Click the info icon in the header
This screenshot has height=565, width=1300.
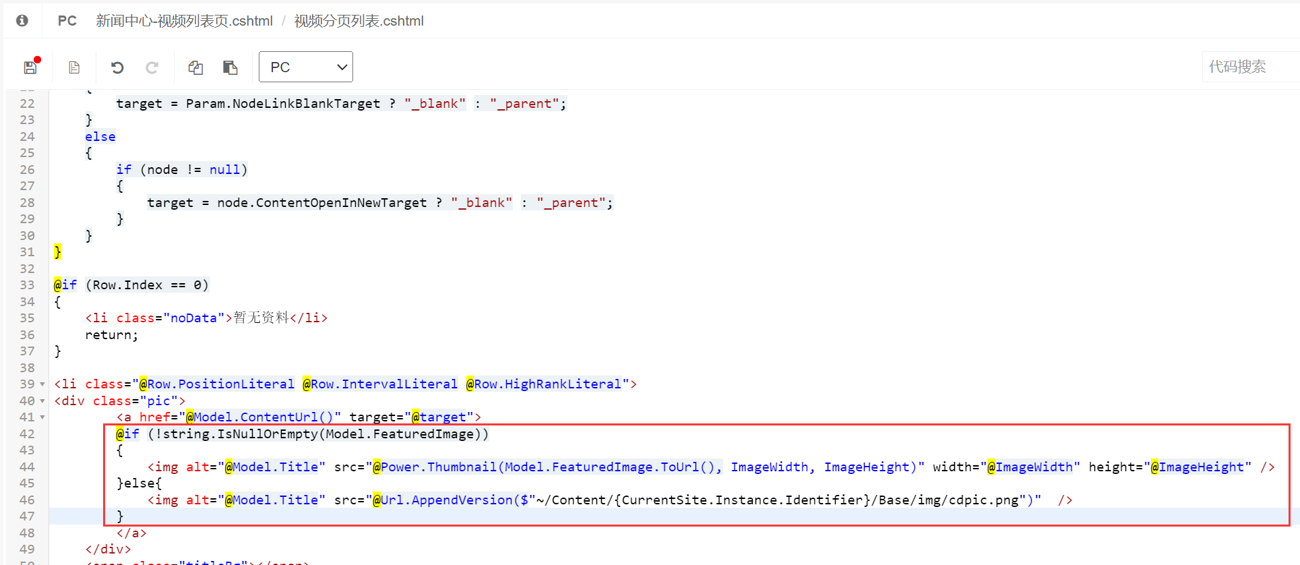click(x=22, y=20)
